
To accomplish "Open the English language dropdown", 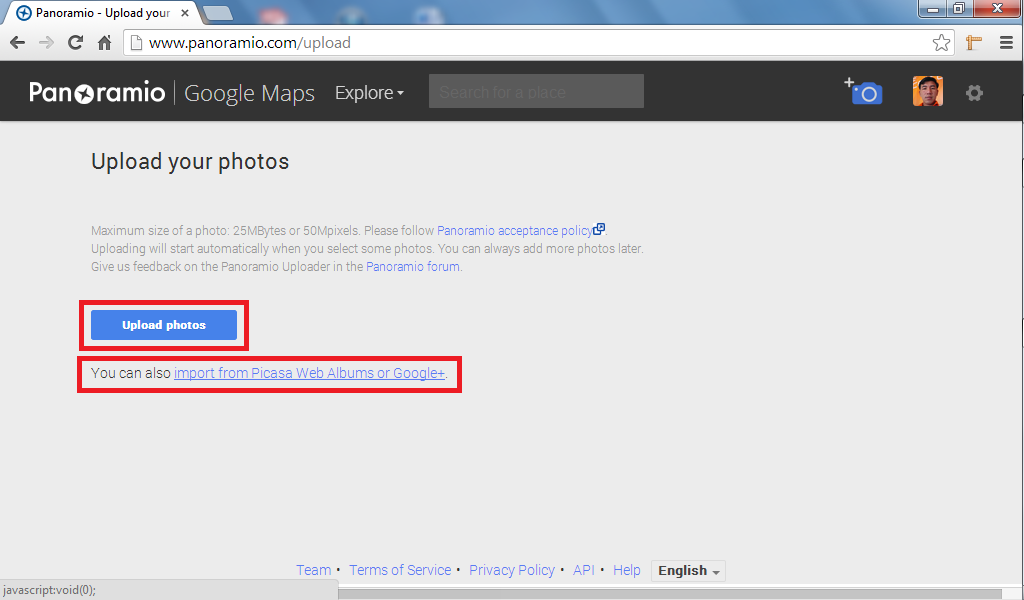I will point(688,571).
